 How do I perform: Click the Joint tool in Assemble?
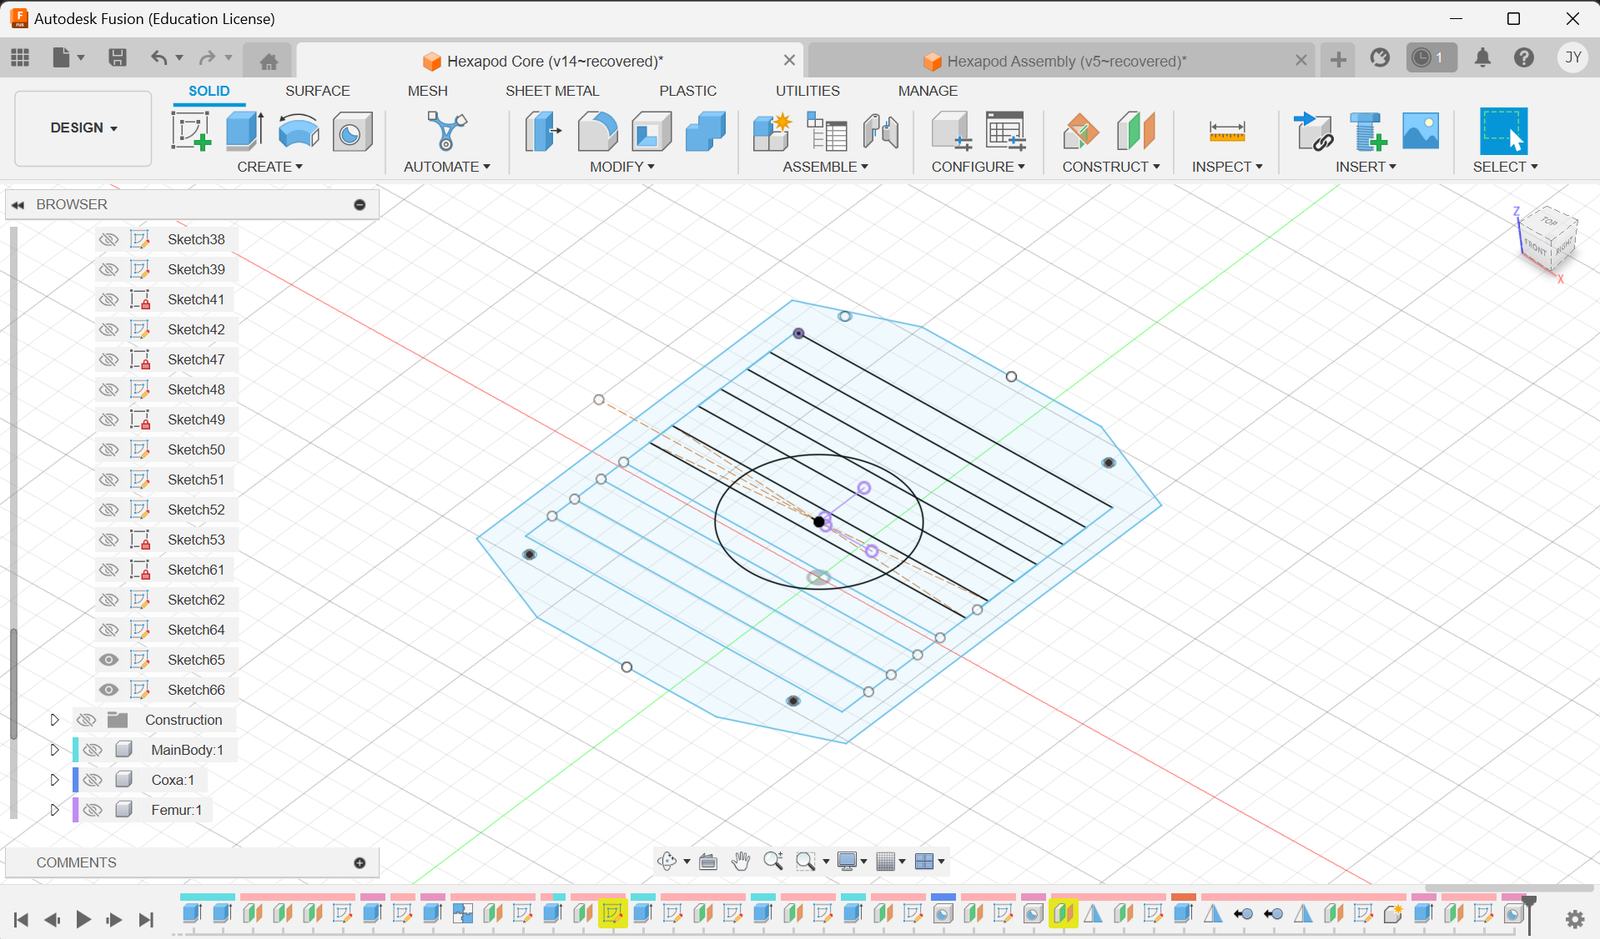coord(880,131)
